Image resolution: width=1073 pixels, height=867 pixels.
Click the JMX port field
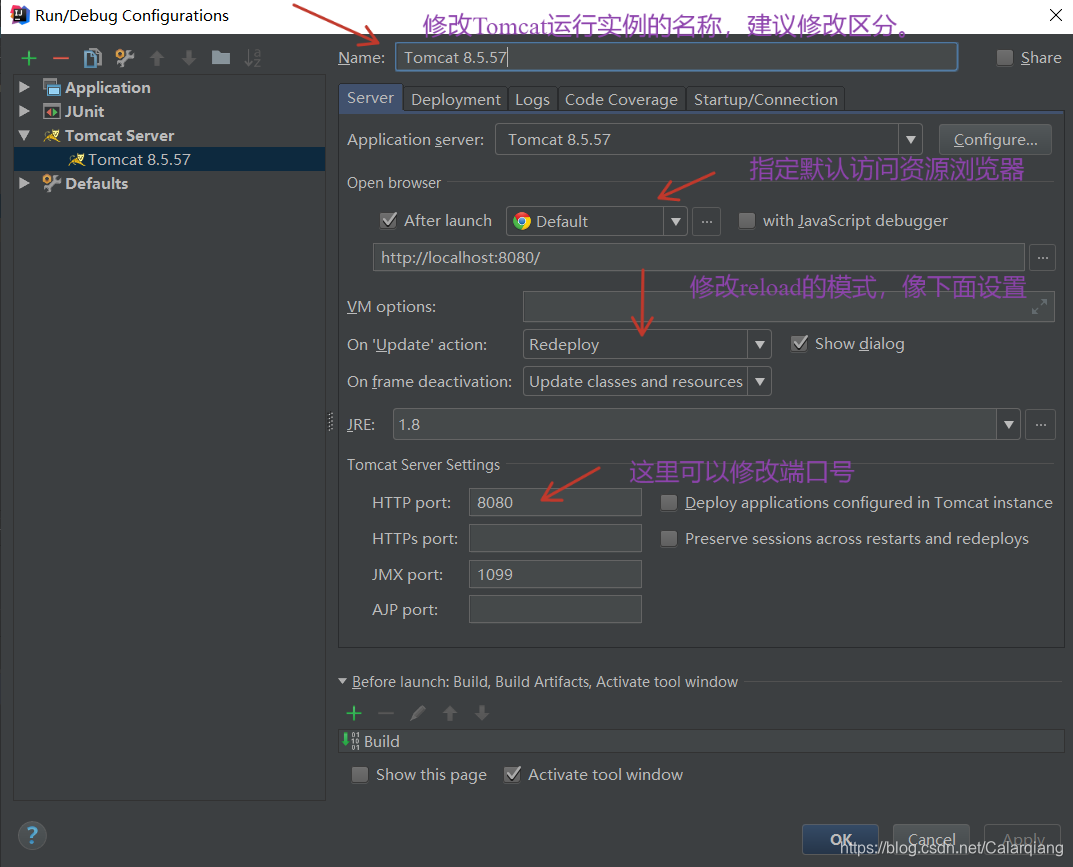click(x=555, y=574)
